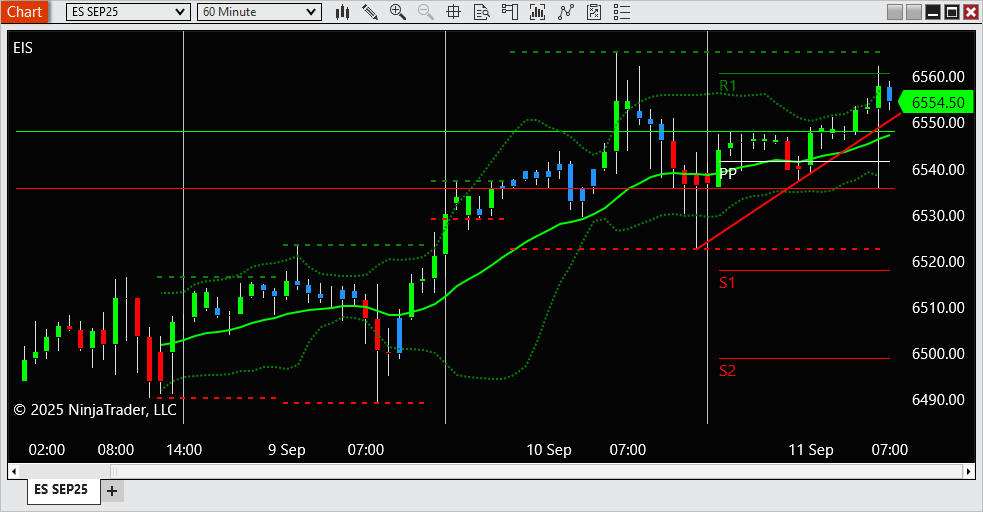The width and height of the screenshot is (983, 512).
Task: Click the first gray window link button
Action: point(895,12)
